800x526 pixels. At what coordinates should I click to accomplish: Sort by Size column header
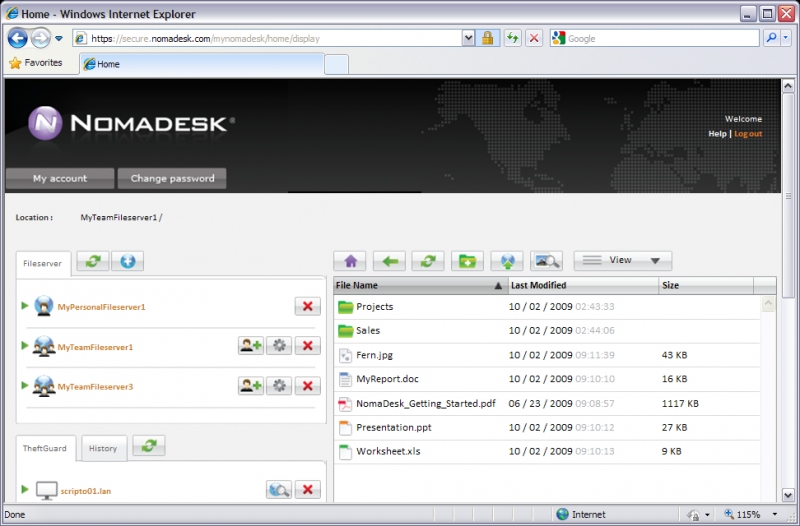(x=706, y=286)
